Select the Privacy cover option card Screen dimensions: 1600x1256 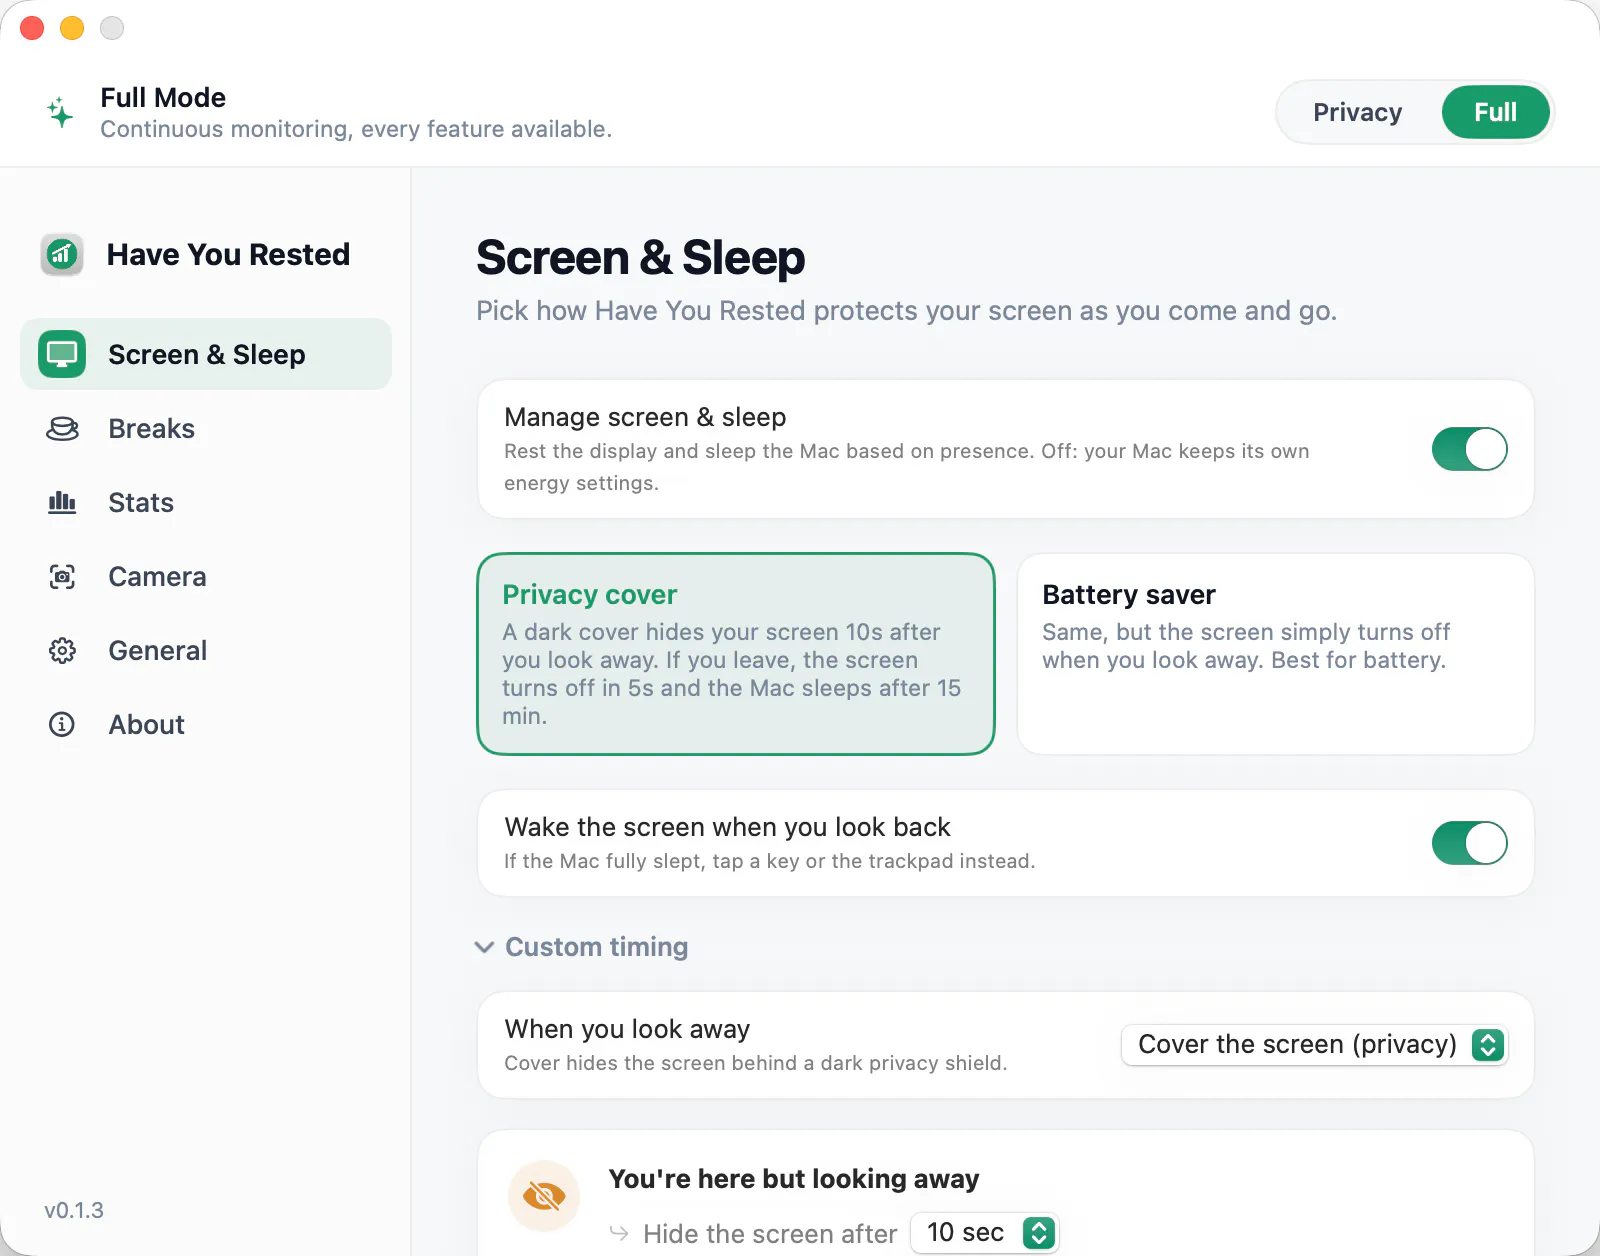[736, 654]
